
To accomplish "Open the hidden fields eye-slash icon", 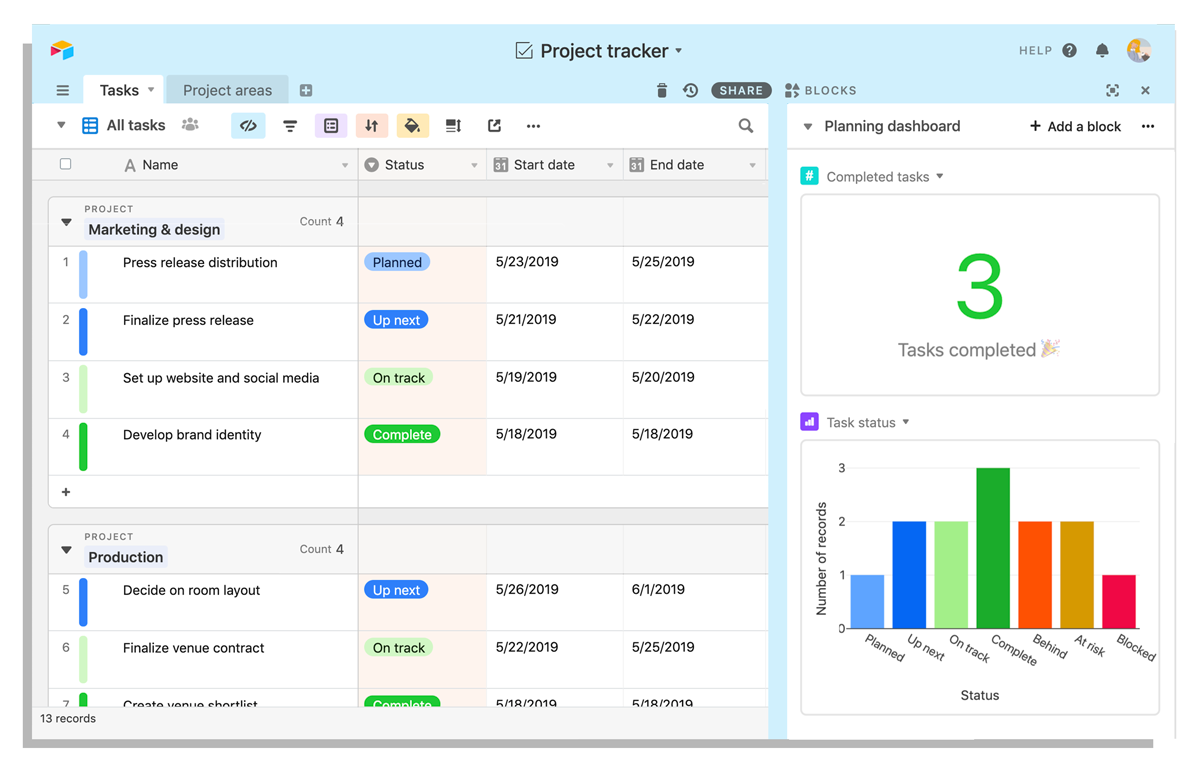I will pyautogui.click(x=248, y=126).
